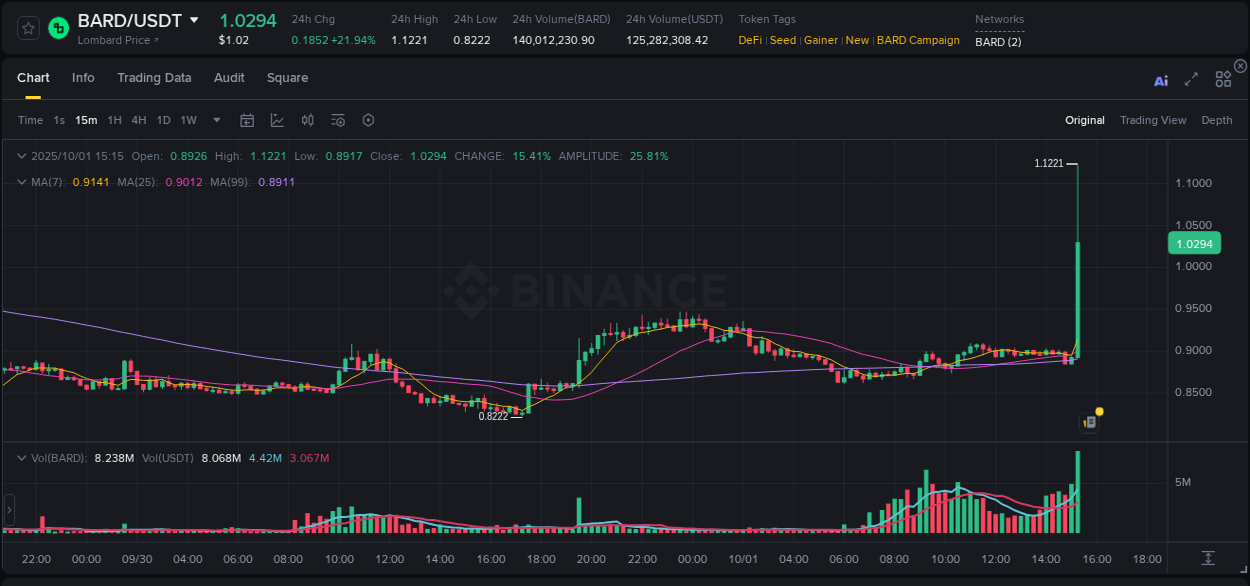
Task: Open the chart settings hexagon icon
Action: [x=368, y=120]
